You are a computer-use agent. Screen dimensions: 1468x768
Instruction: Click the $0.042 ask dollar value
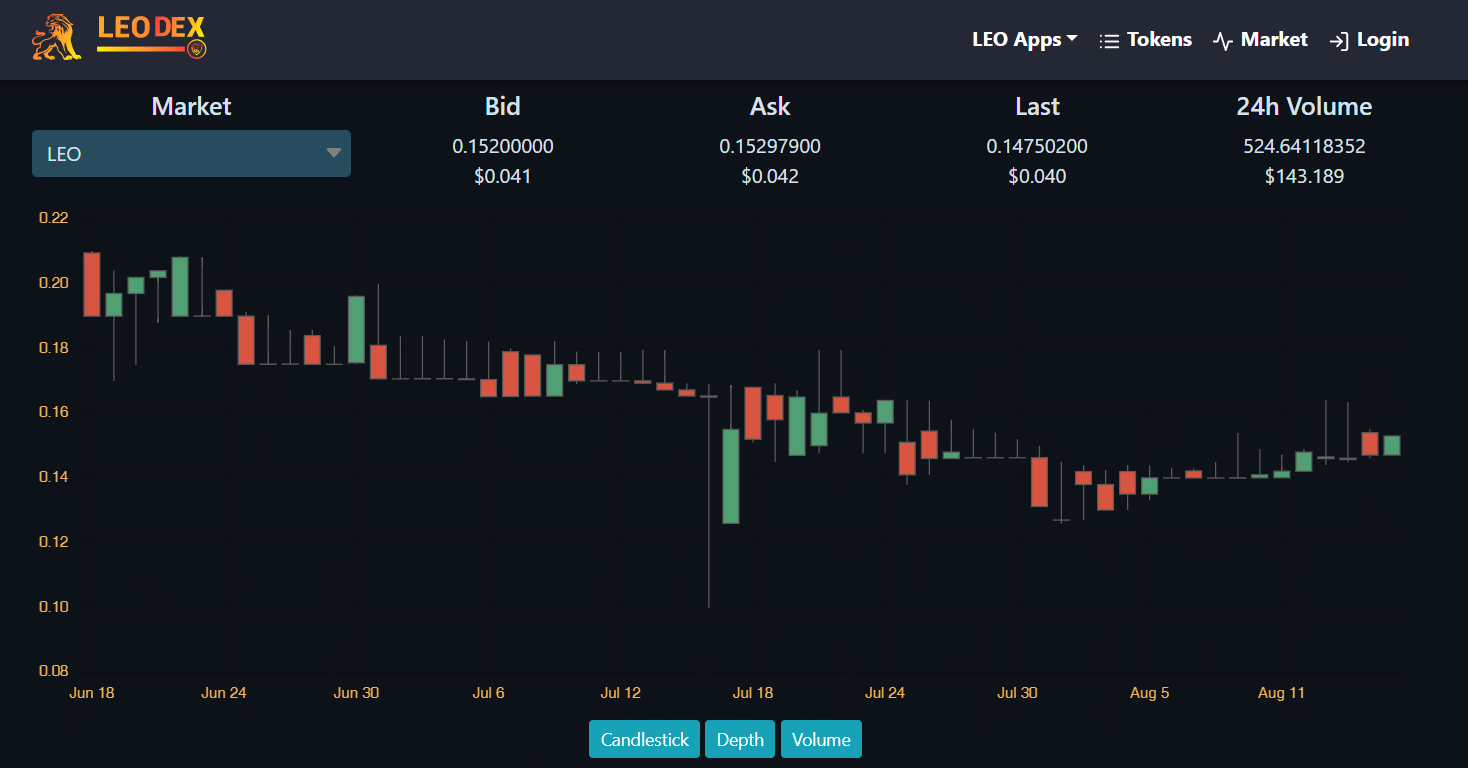pyautogui.click(x=770, y=177)
